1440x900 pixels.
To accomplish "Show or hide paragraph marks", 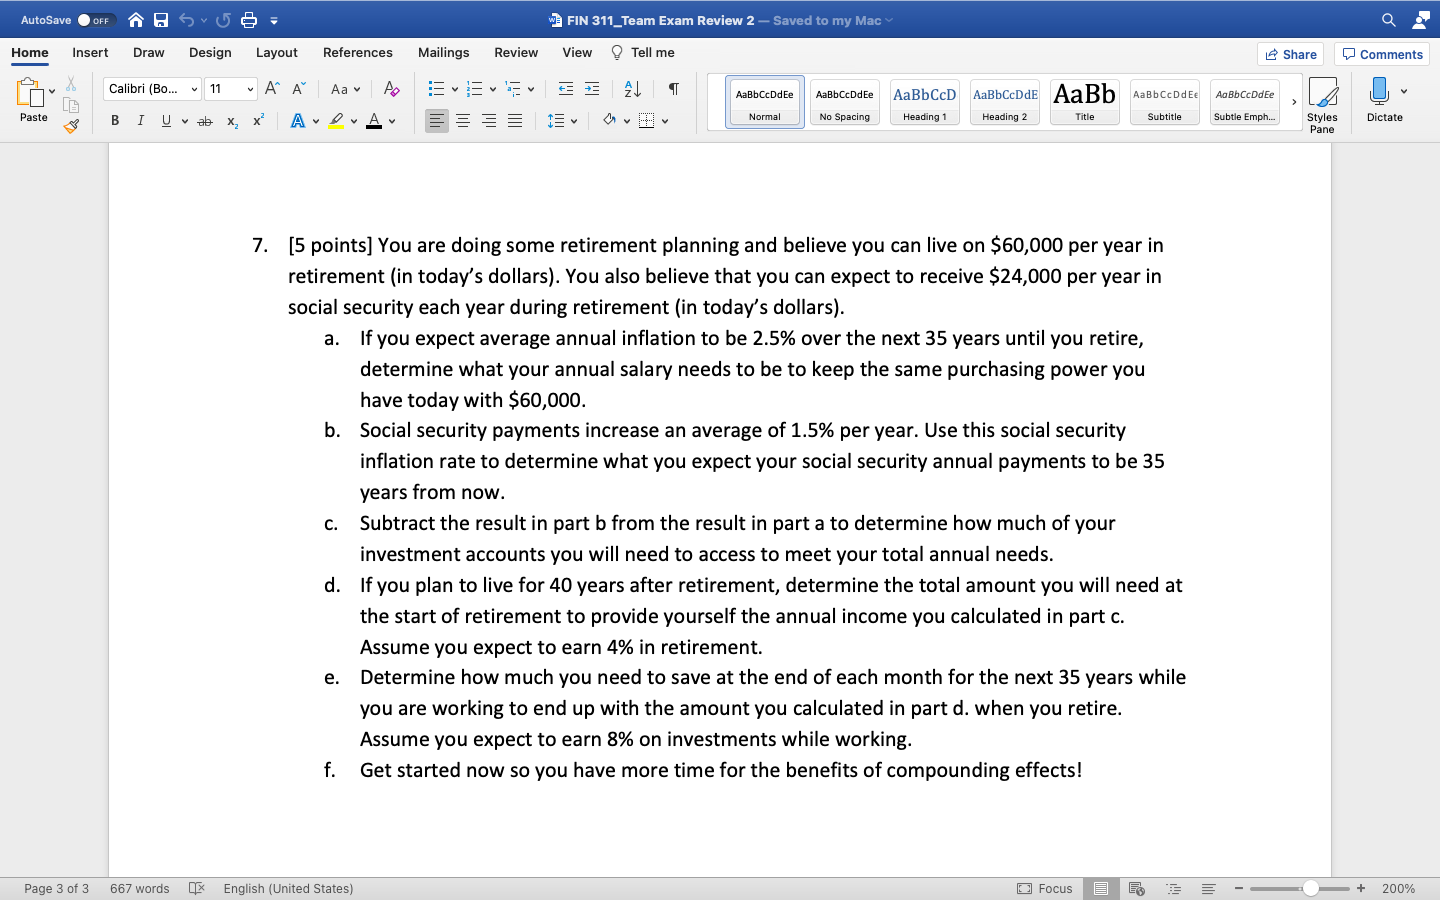I will [674, 89].
